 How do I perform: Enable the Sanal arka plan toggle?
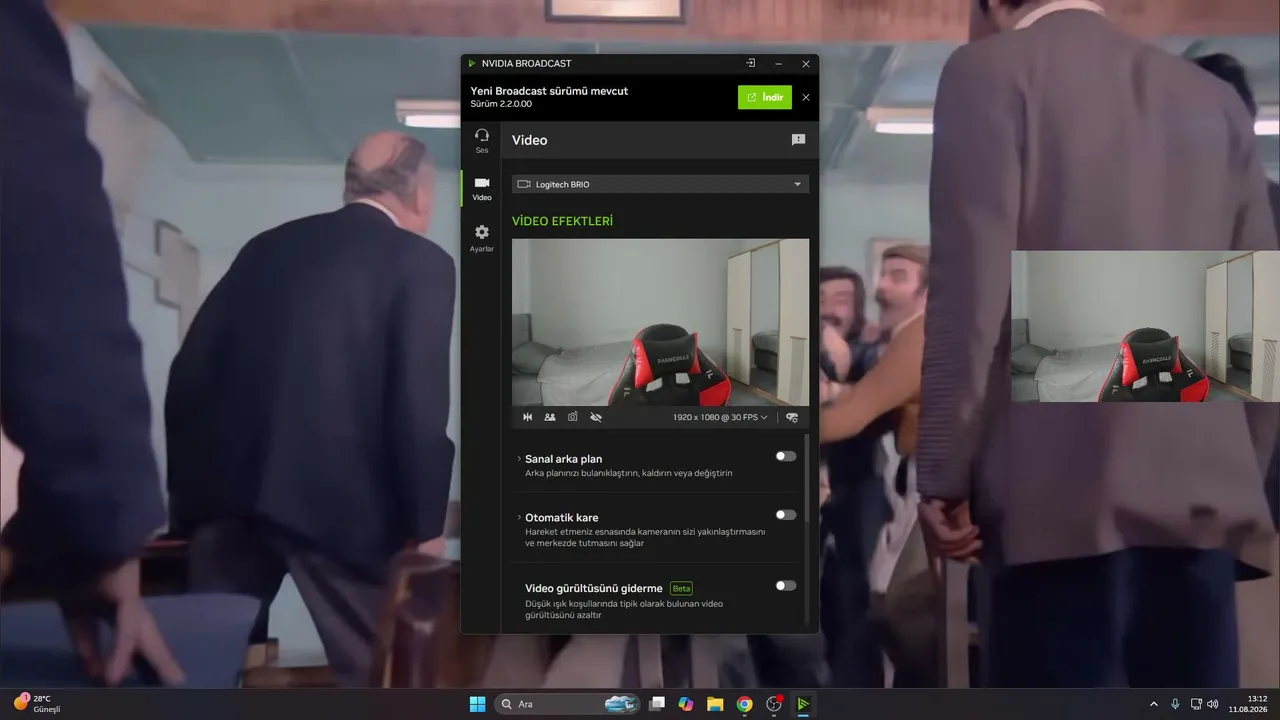(x=786, y=456)
